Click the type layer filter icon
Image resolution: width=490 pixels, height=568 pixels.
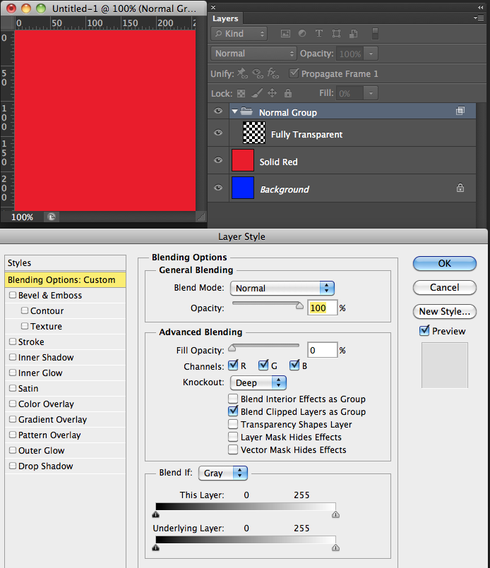[x=319, y=34]
